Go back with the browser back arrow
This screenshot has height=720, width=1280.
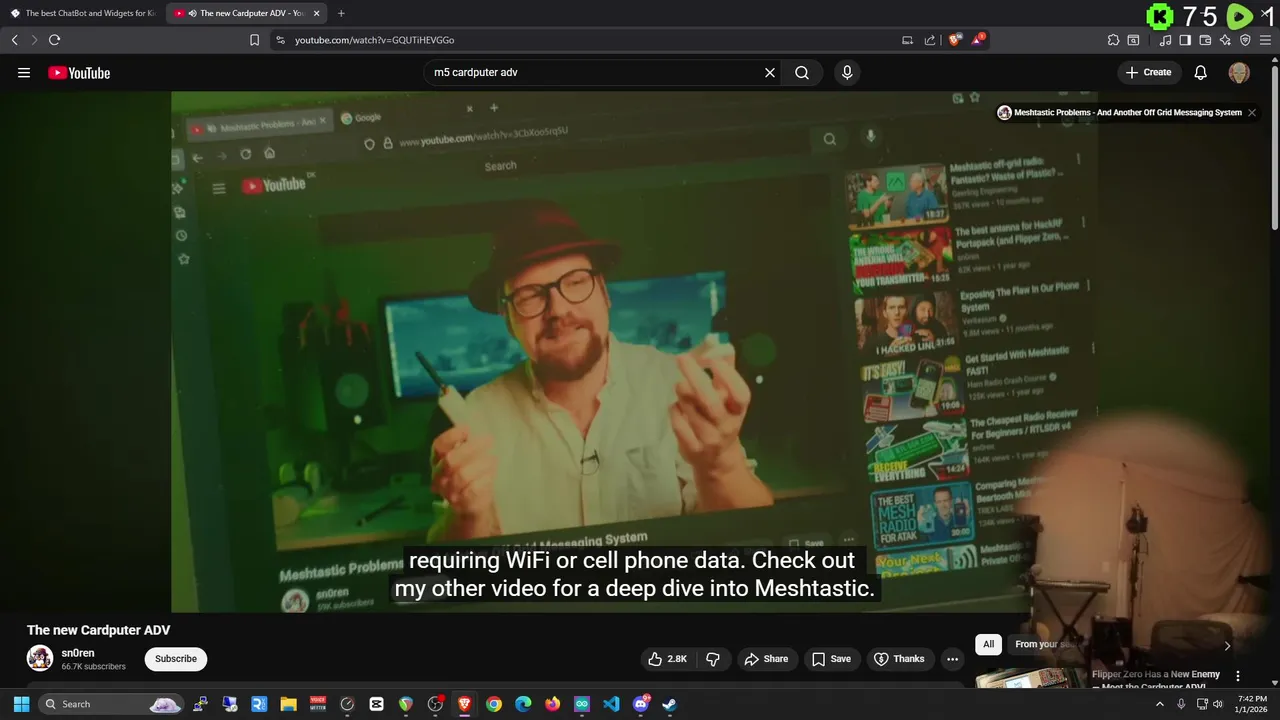tap(14, 40)
